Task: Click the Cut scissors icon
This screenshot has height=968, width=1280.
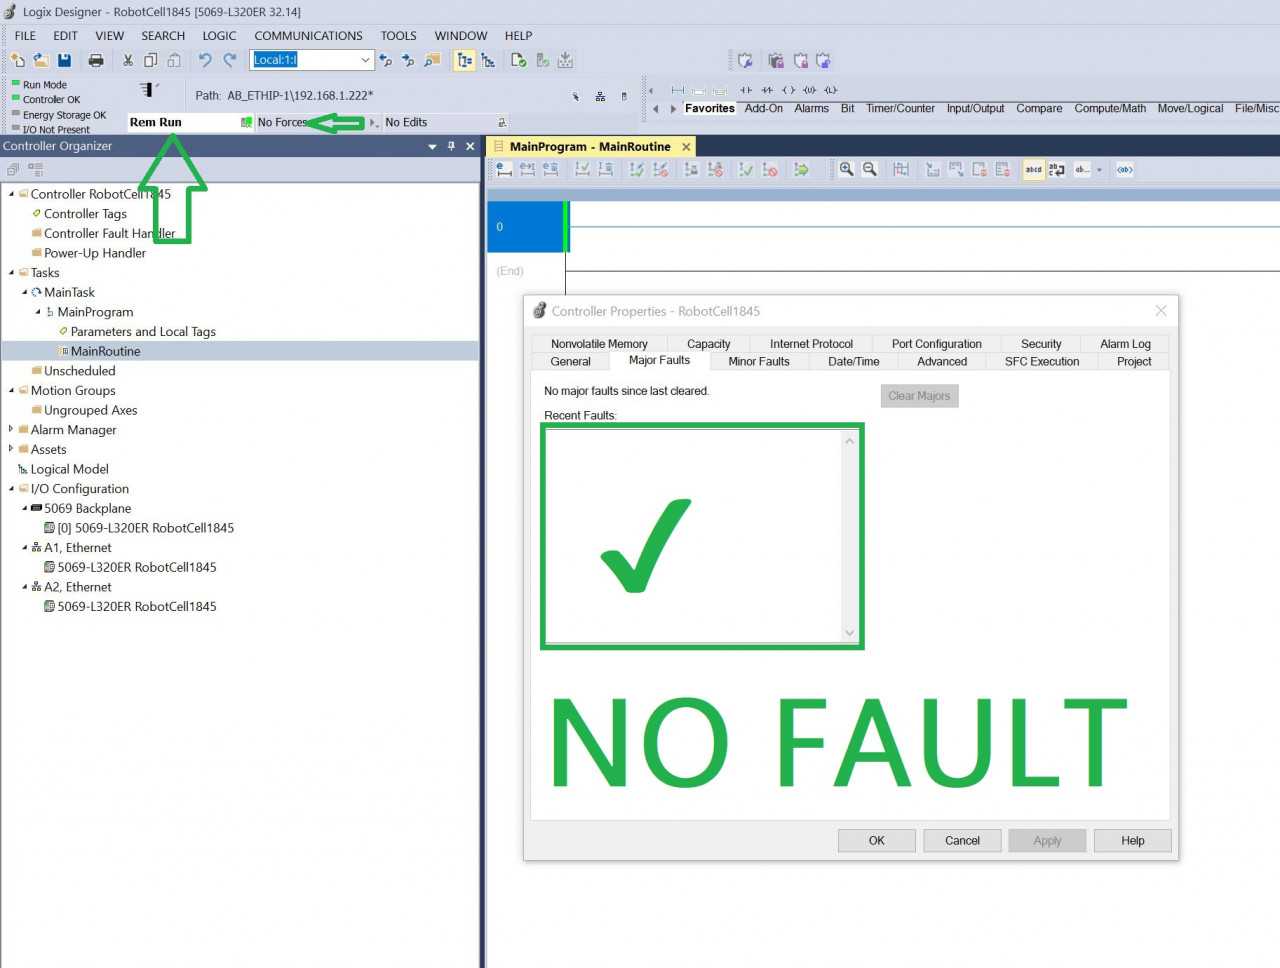Action: (x=128, y=60)
